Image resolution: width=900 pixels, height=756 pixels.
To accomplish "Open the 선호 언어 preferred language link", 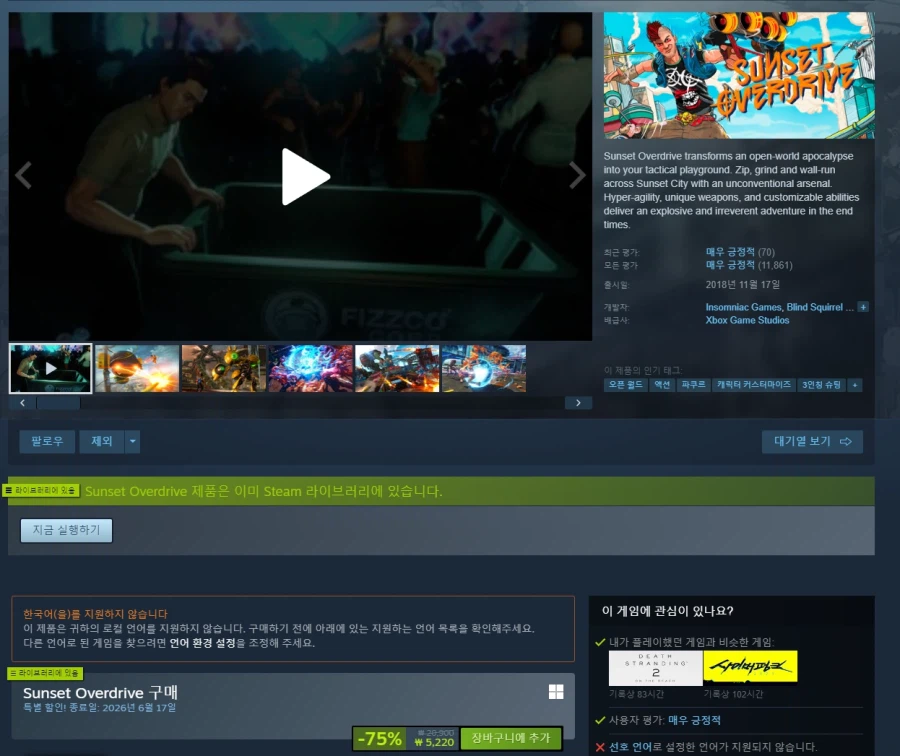I will 630,747.
